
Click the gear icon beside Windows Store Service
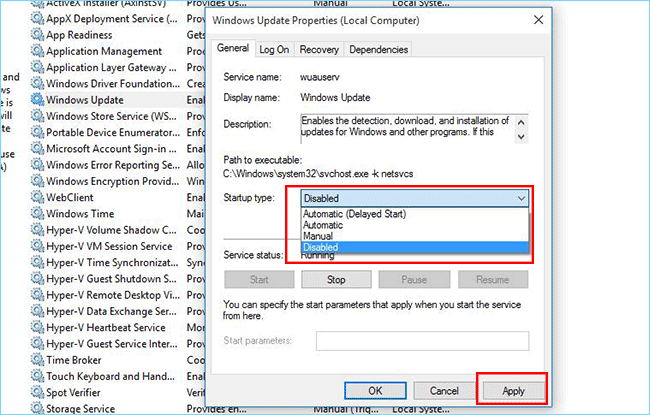click(37, 116)
